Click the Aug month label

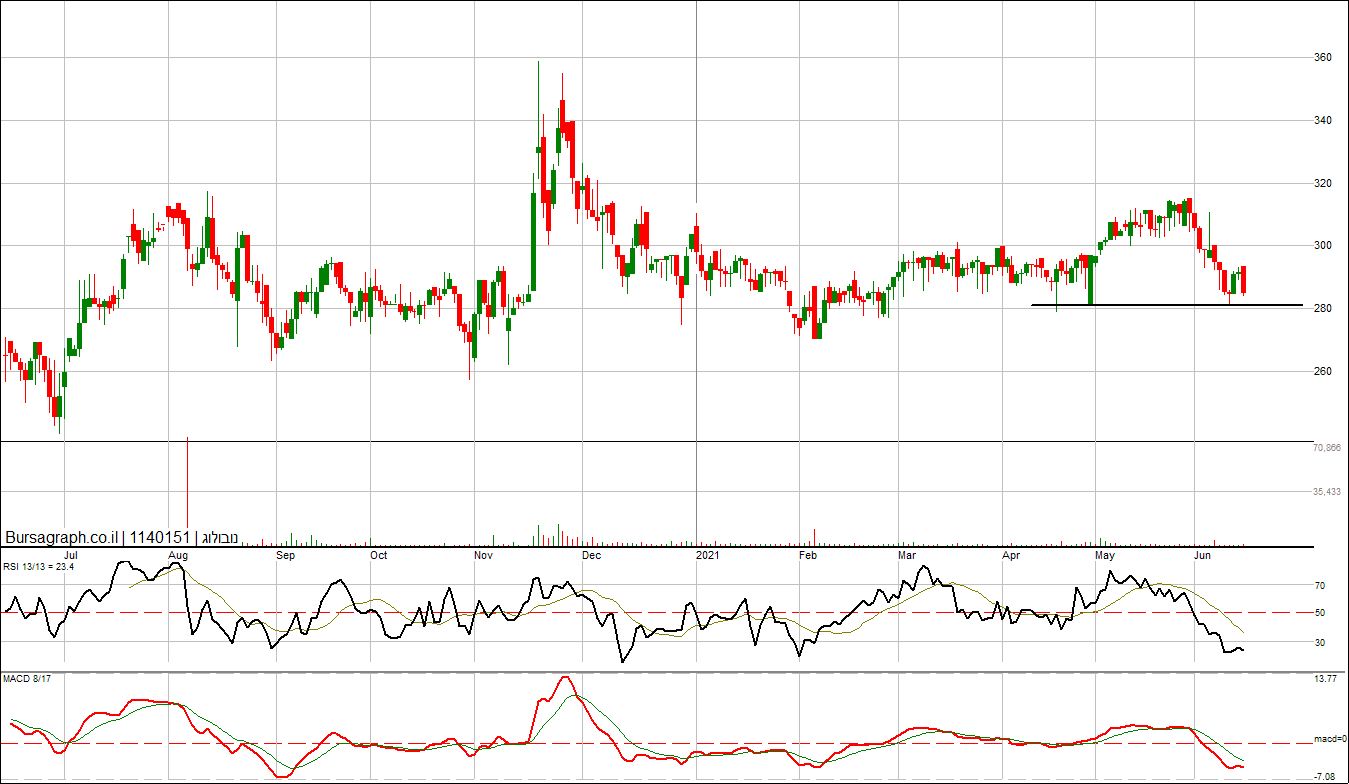pyautogui.click(x=178, y=554)
